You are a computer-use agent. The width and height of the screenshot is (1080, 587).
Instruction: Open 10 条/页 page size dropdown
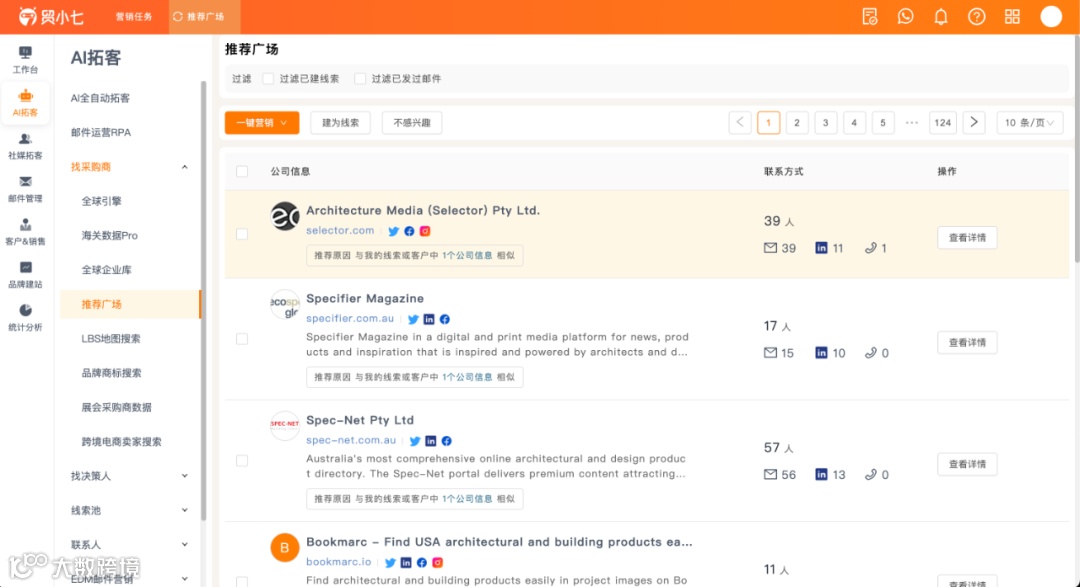point(1030,123)
